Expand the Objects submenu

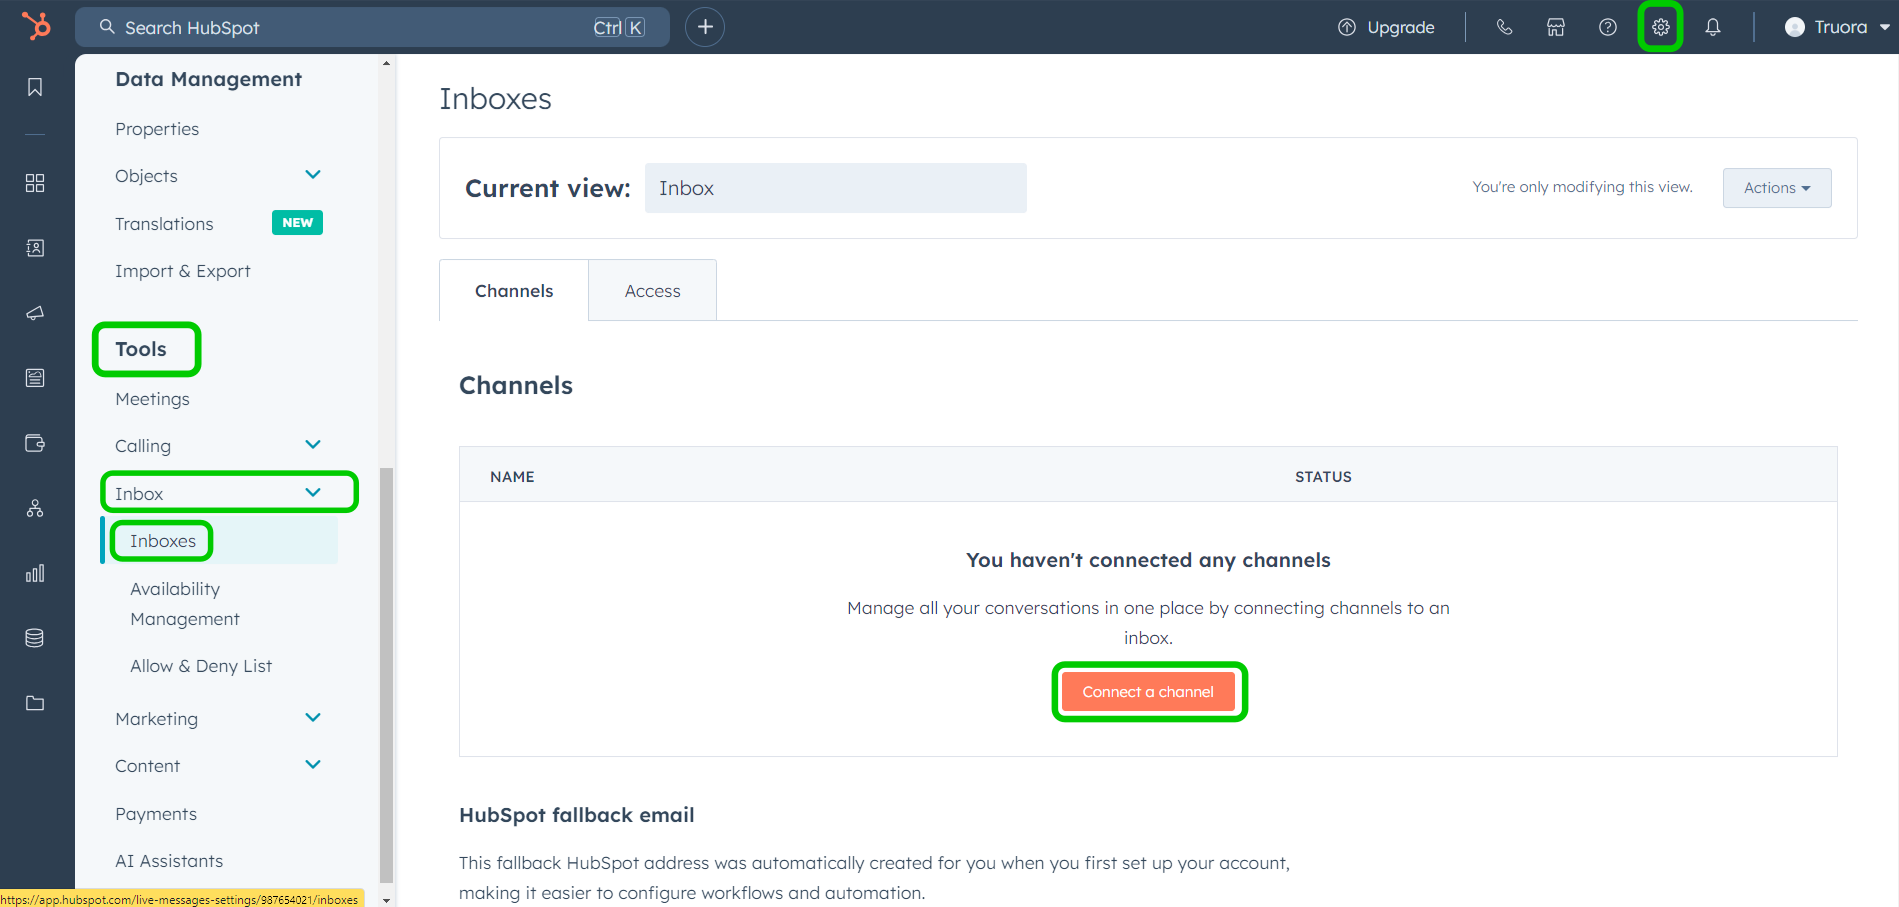[x=313, y=175]
